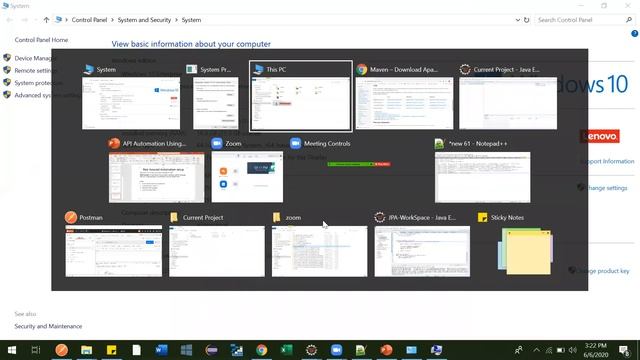
Task: Click Sticky Notes icon in task switcher
Action: 482,218
